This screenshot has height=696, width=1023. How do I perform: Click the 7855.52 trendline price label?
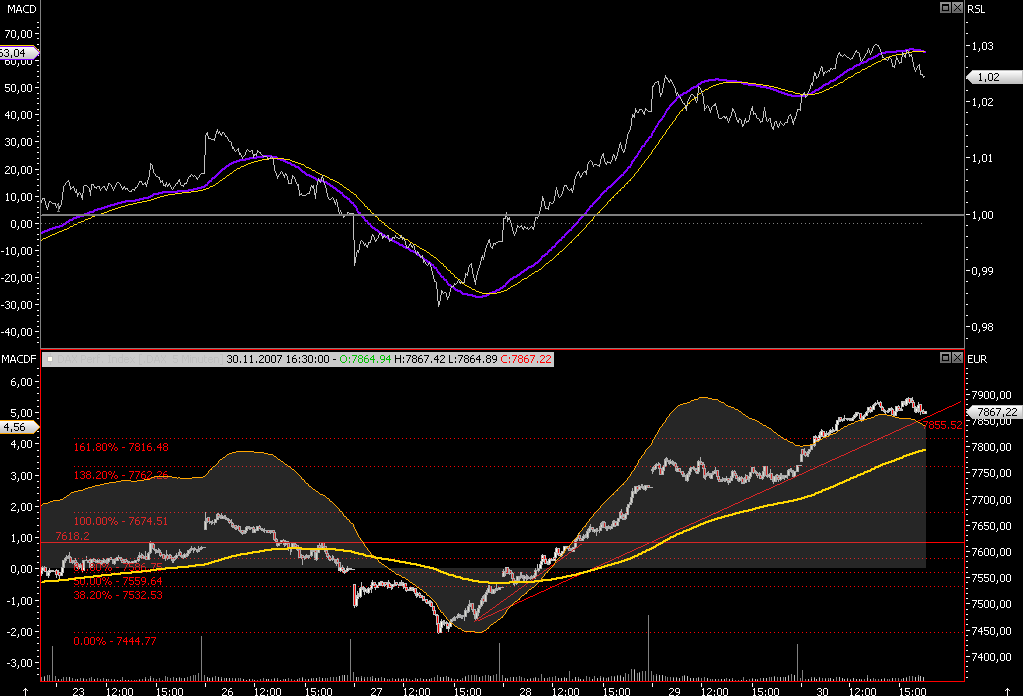click(944, 425)
